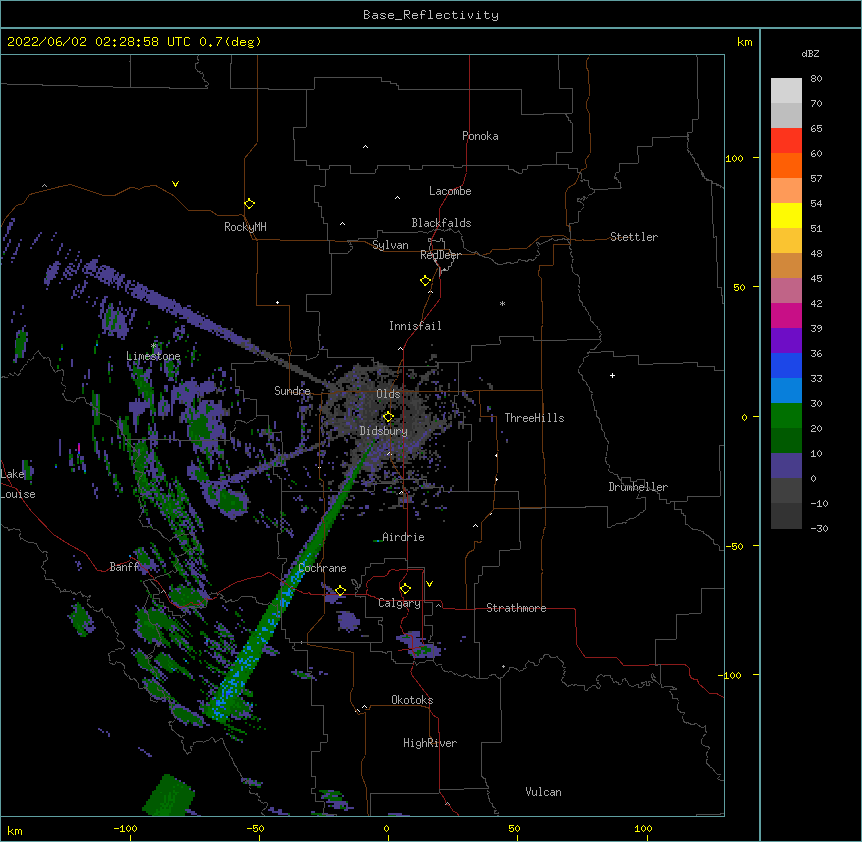Click the Vulcan label
Viewport: 862px width, 842px height.
(x=543, y=792)
